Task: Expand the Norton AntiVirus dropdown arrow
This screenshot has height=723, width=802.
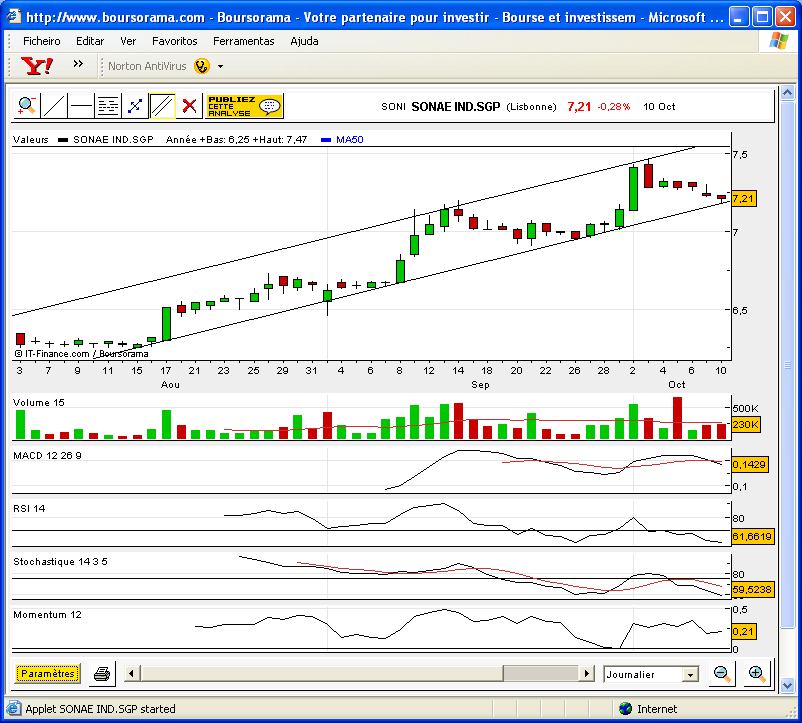Action: [x=220, y=66]
